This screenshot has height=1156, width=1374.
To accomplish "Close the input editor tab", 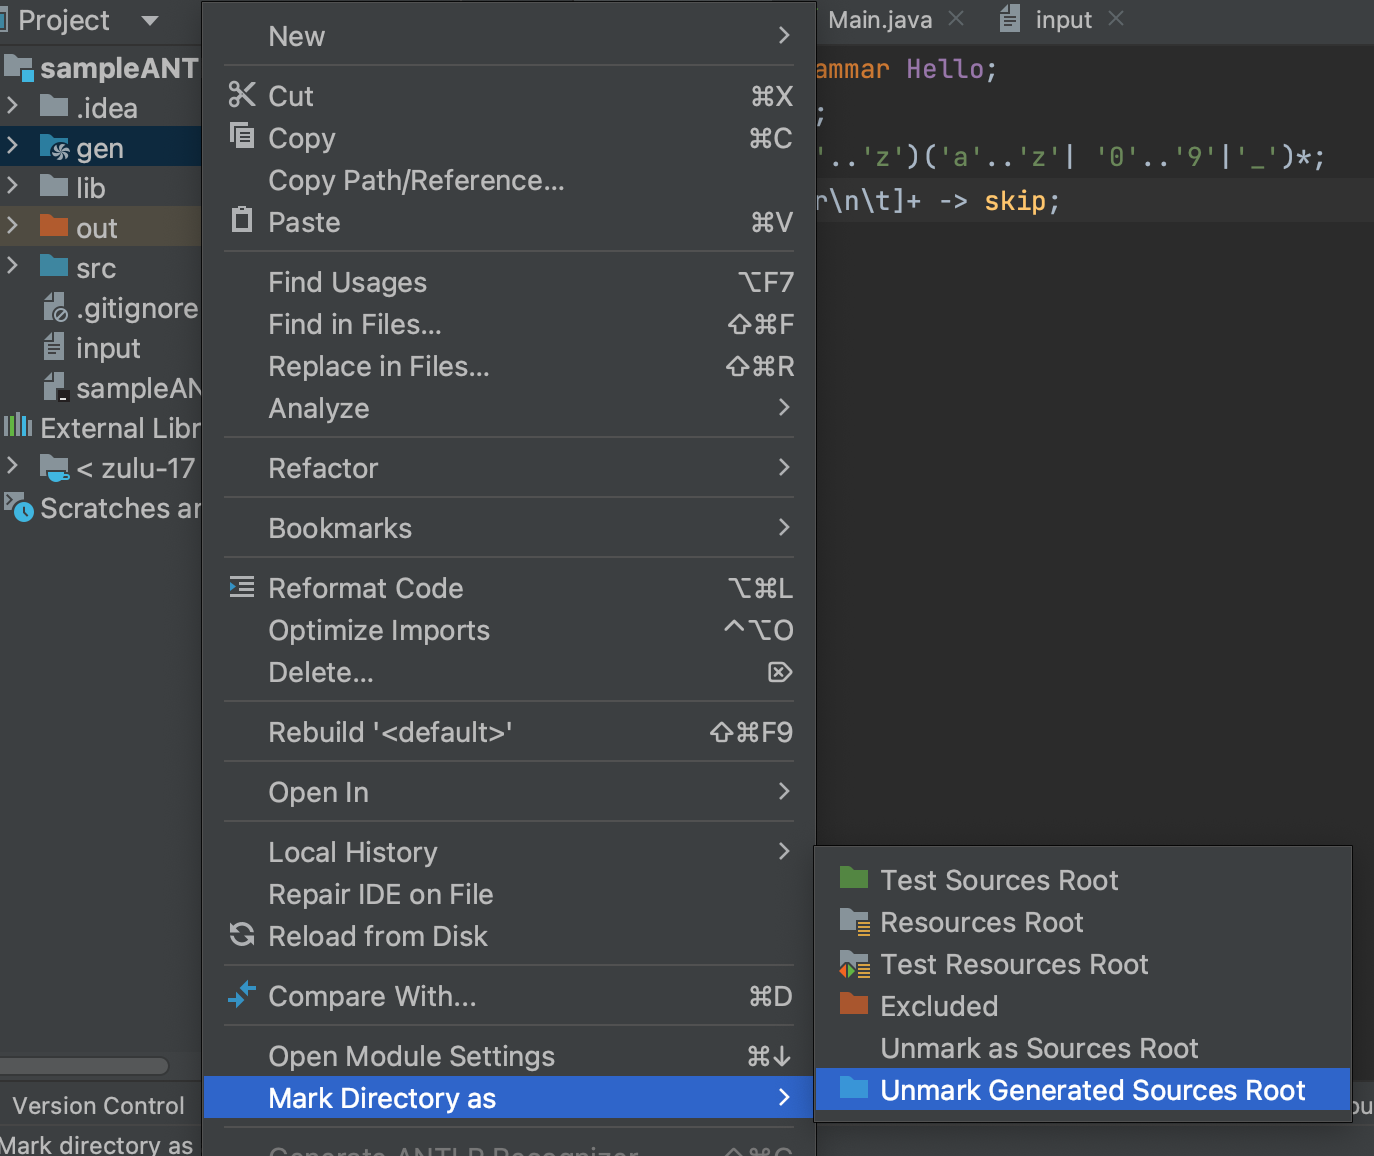I will pyautogui.click(x=1117, y=19).
